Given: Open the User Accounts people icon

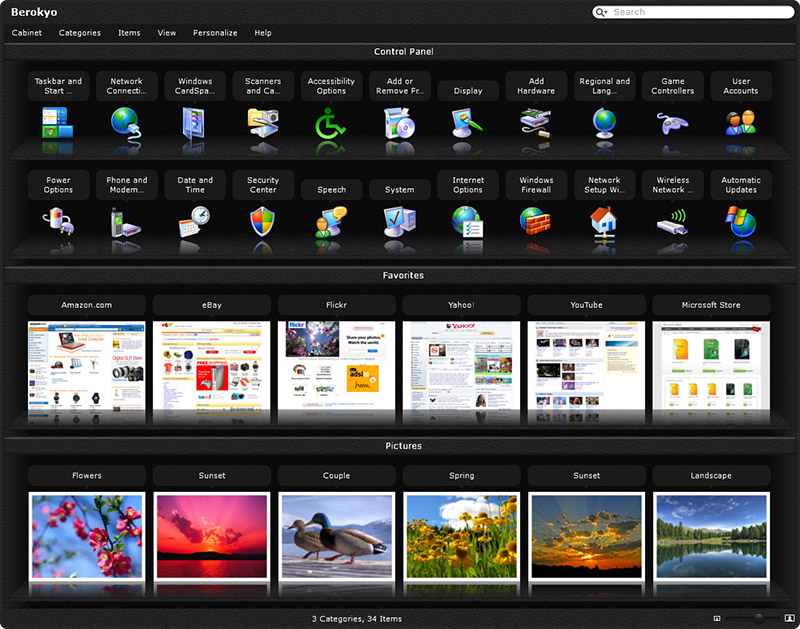Looking at the screenshot, I should [741, 122].
